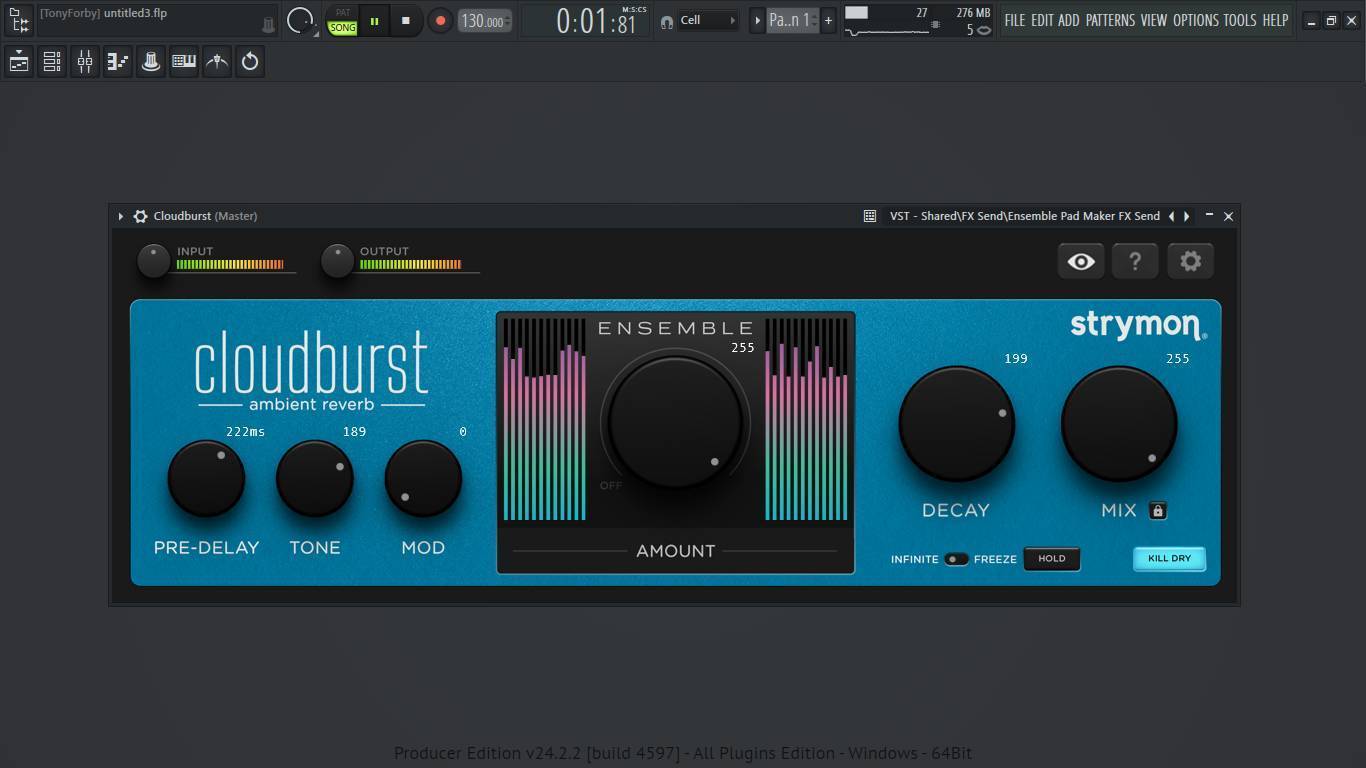
Task: Open the VST preset path dropdown
Action: [1025, 216]
